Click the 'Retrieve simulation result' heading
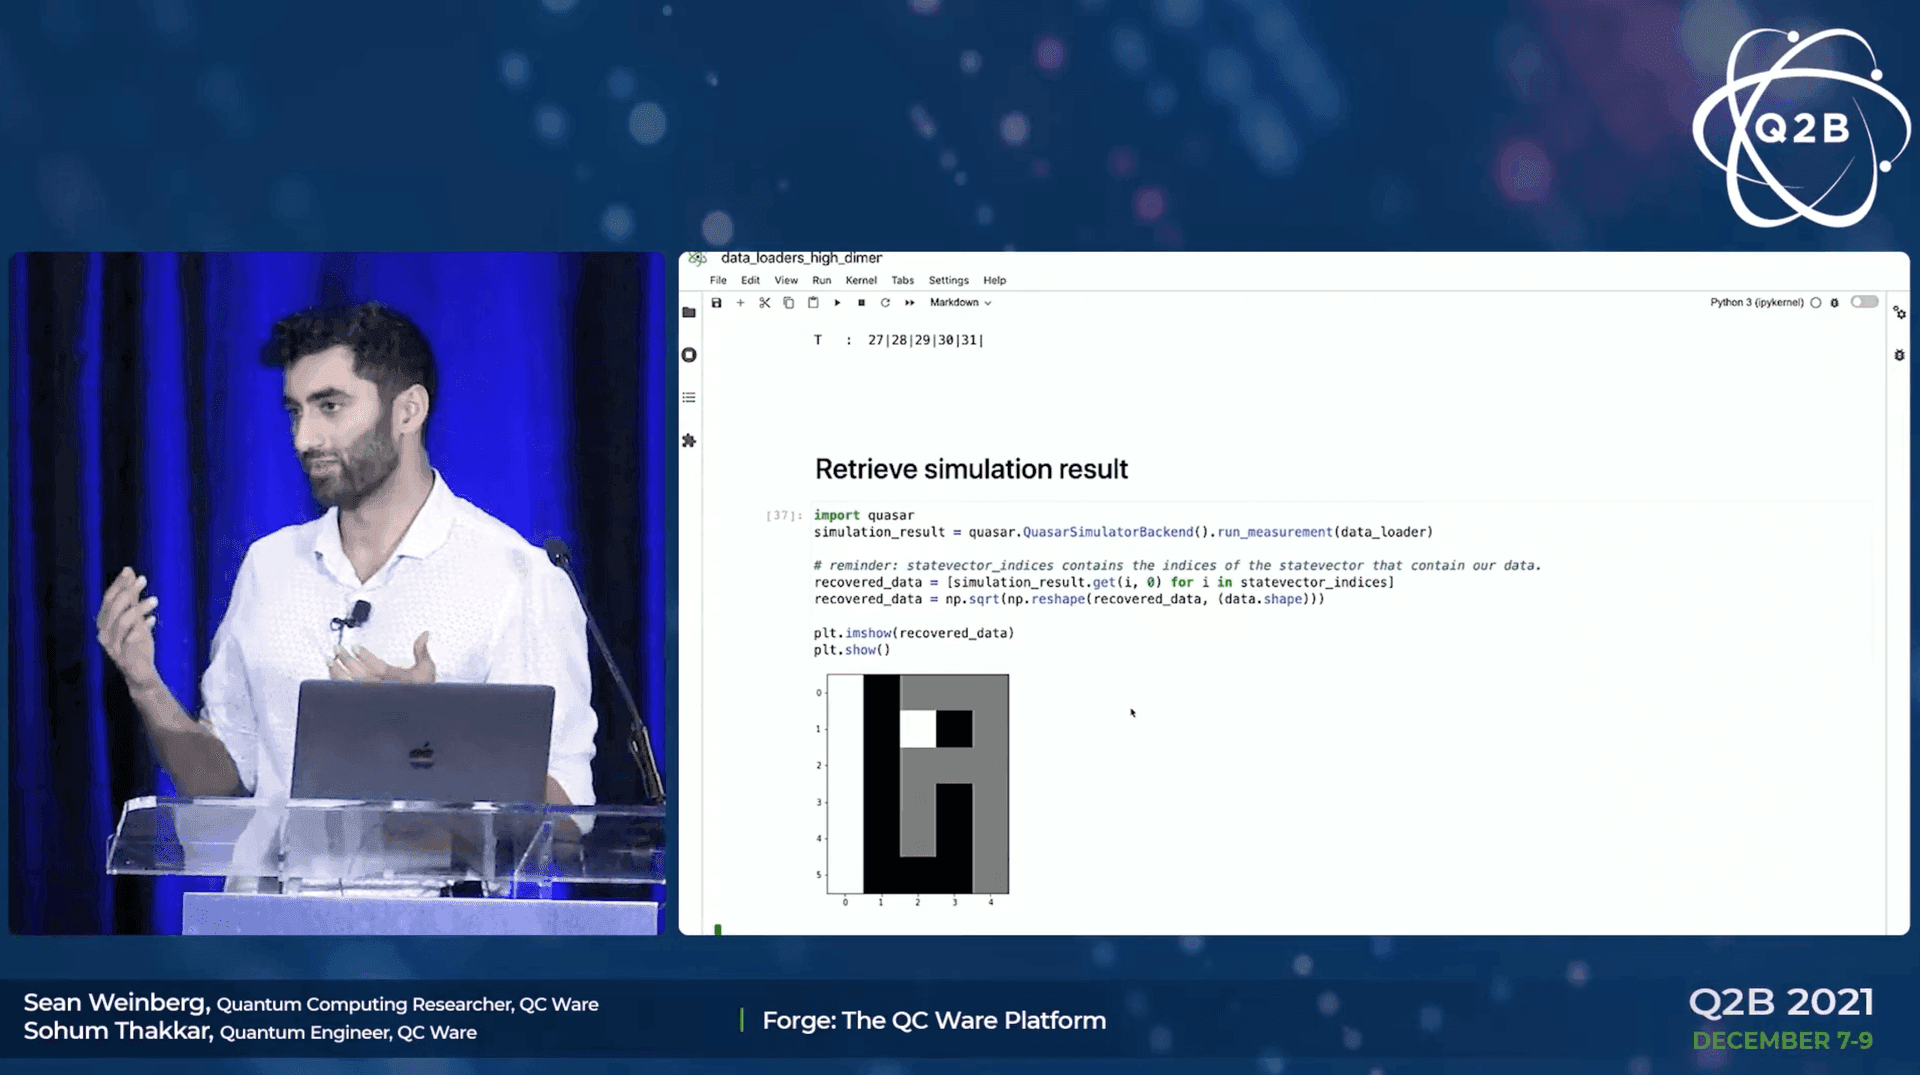1920x1075 pixels. (971, 469)
